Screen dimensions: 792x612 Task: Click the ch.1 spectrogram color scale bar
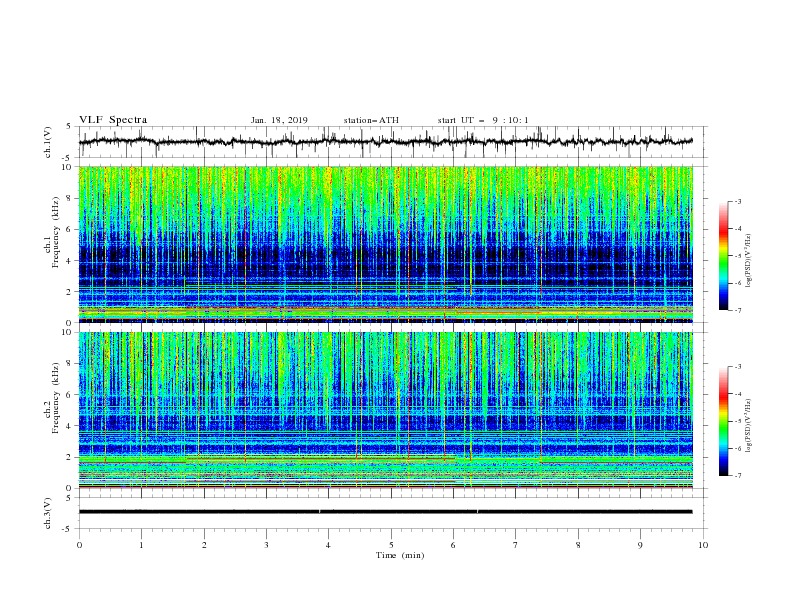pos(723,256)
